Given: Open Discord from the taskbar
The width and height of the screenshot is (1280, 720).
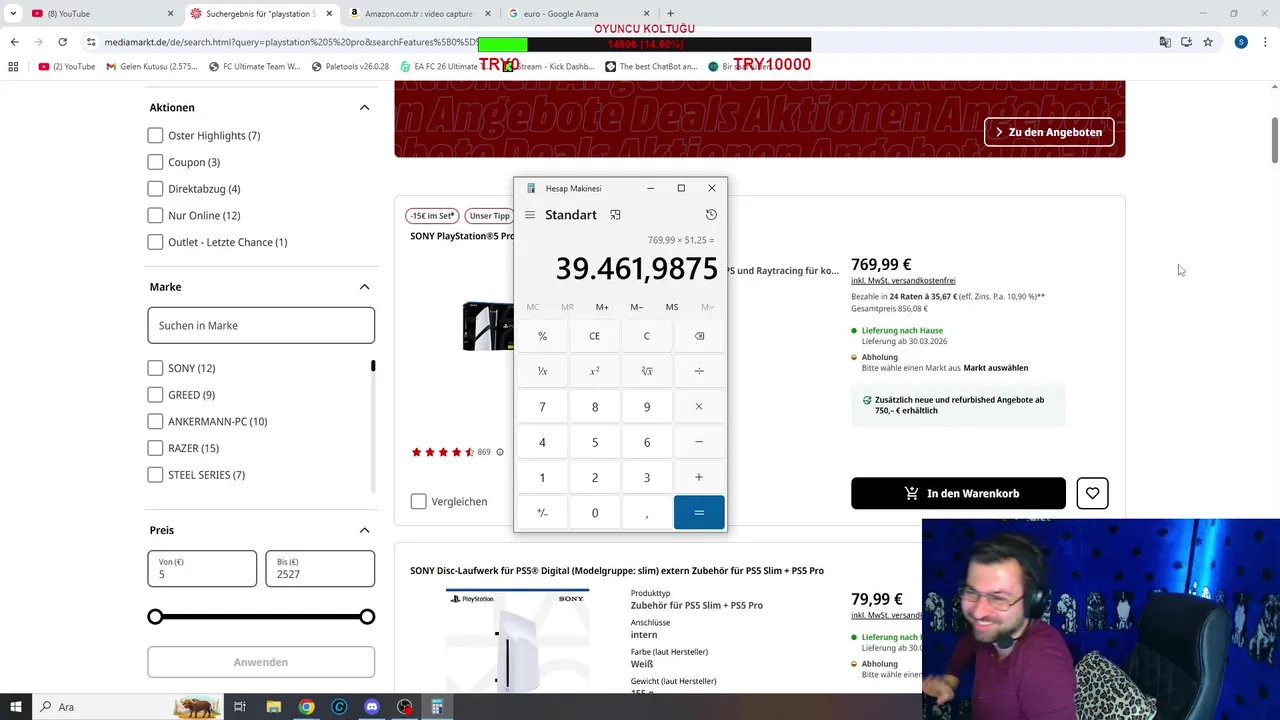Looking at the screenshot, I should point(372,707).
